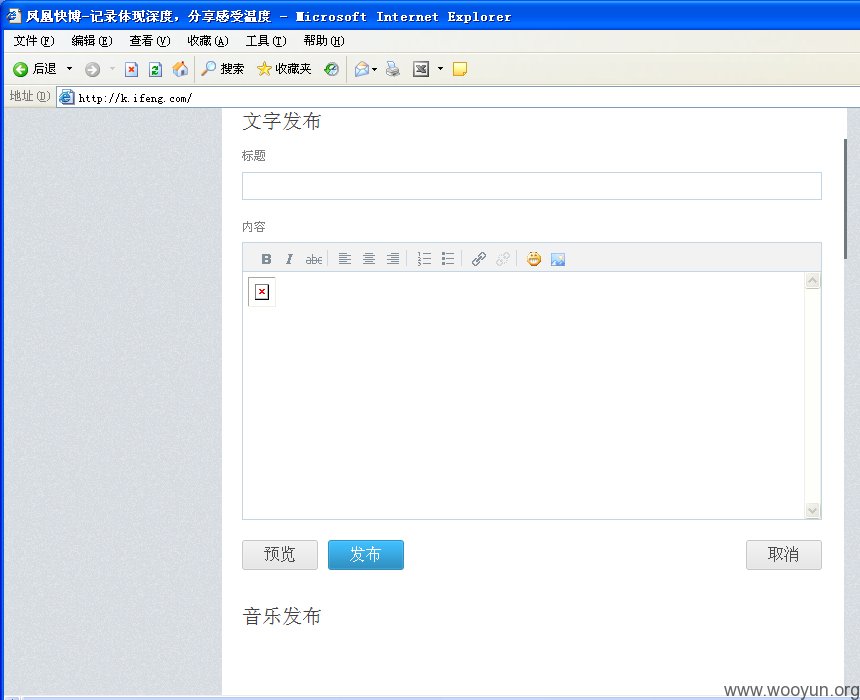Insert hyperlink with chain icon
Screen dimensions: 860x700
tap(479, 259)
